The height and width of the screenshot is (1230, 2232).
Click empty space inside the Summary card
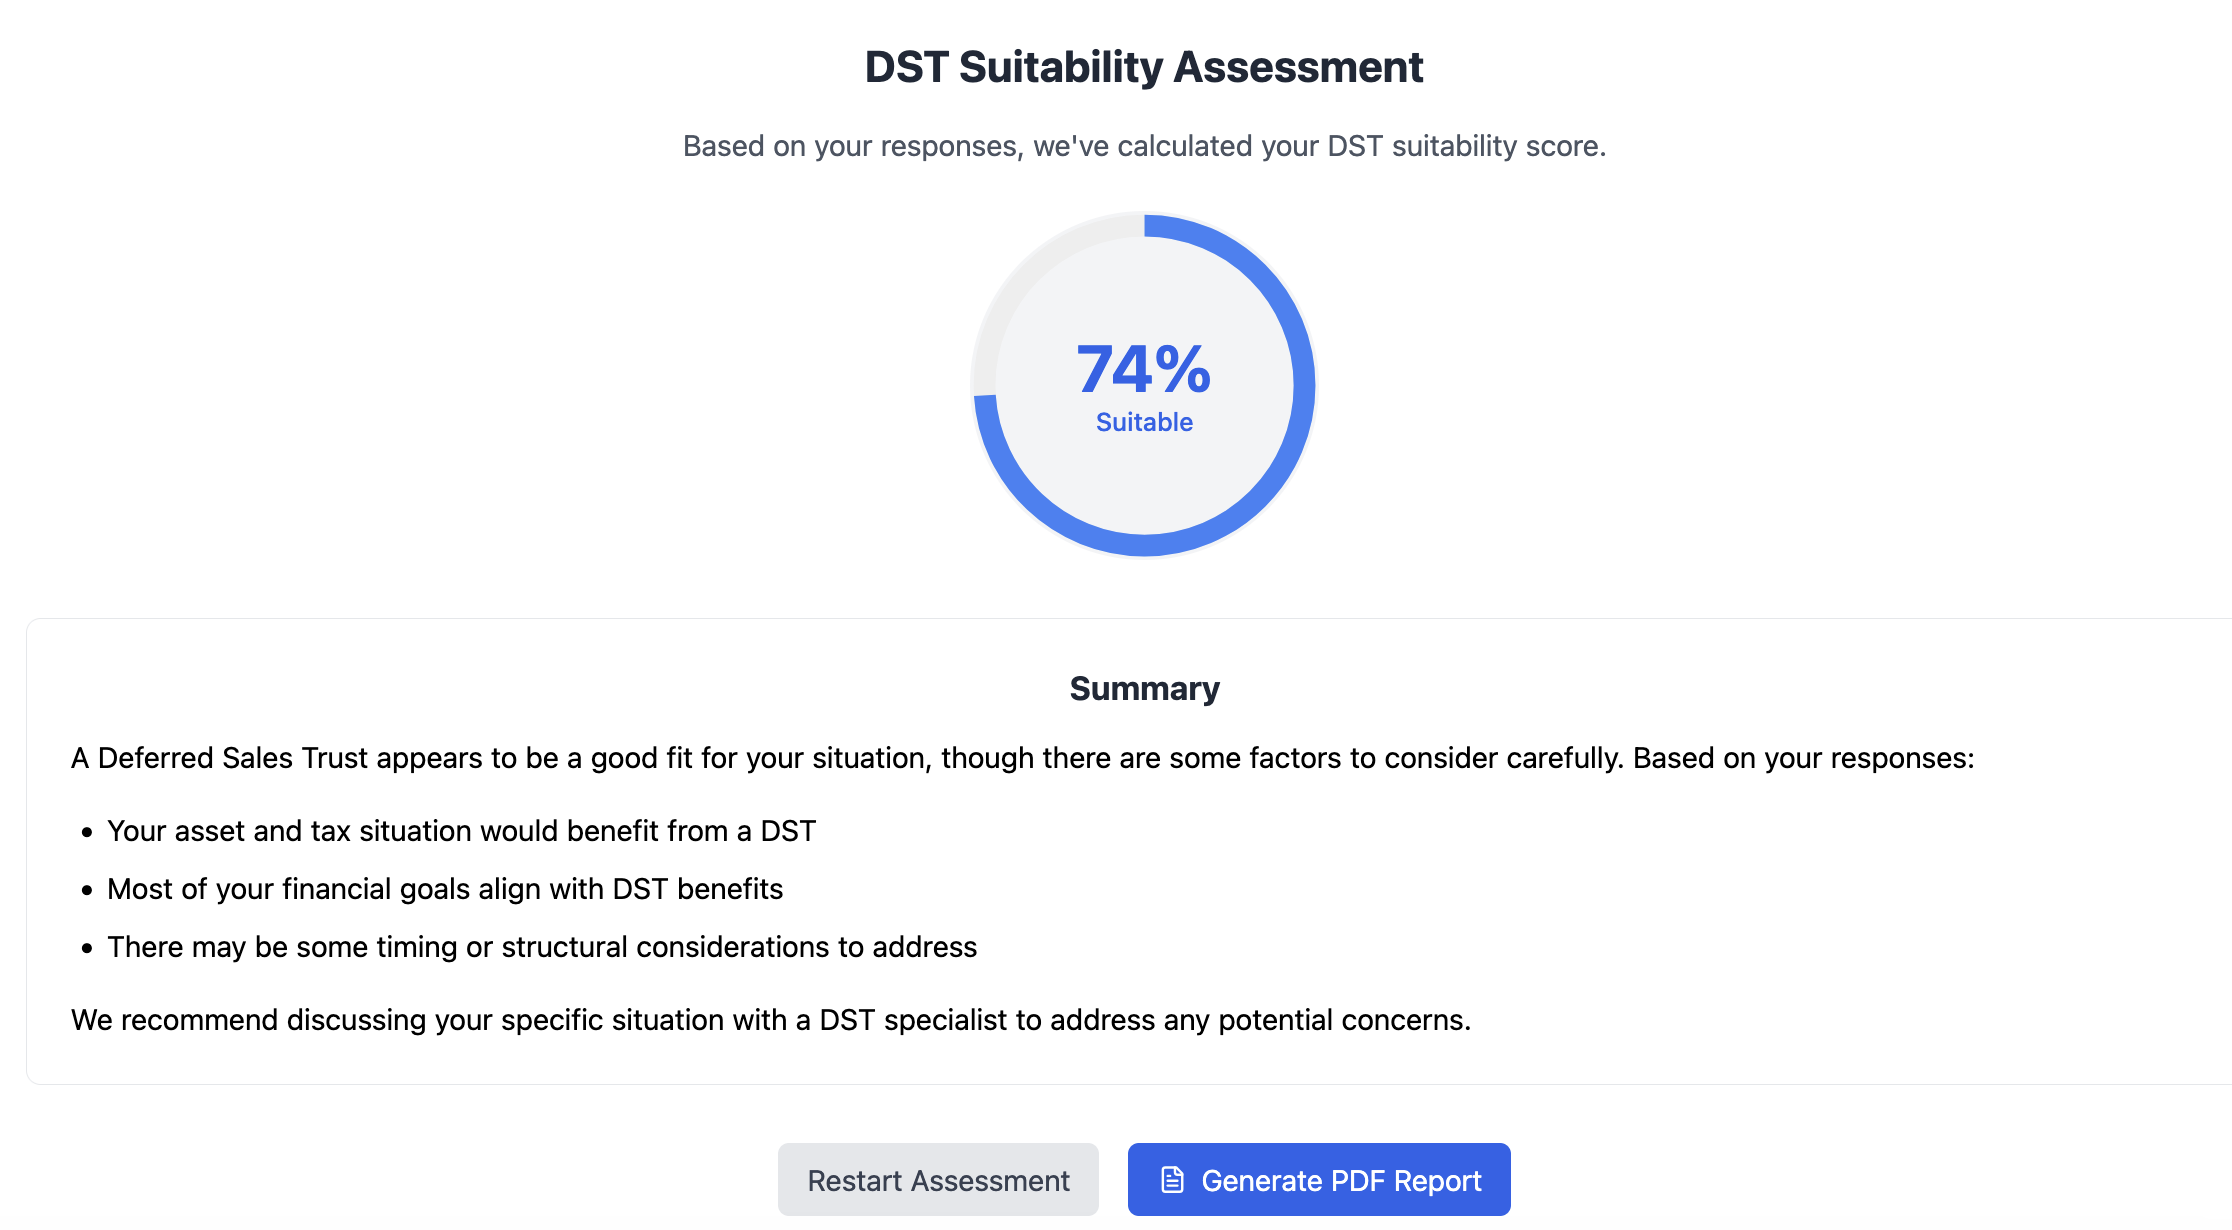tap(1600, 900)
